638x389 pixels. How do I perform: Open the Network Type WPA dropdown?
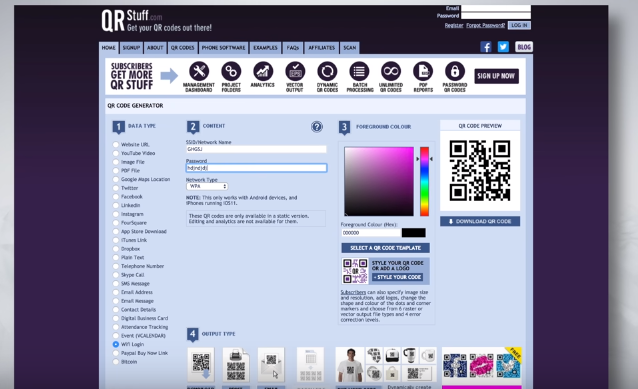click(207, 186)
